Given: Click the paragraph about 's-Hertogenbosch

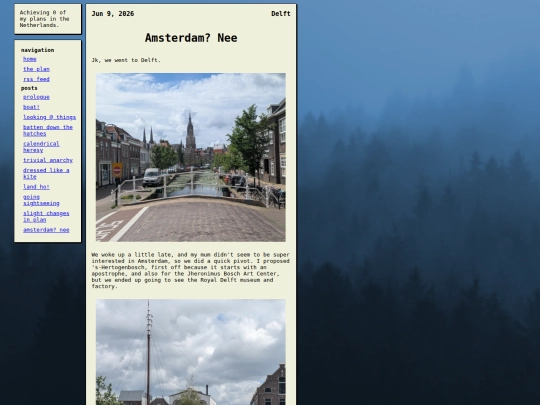Looking at the screenshot, I should click(190, 271).
